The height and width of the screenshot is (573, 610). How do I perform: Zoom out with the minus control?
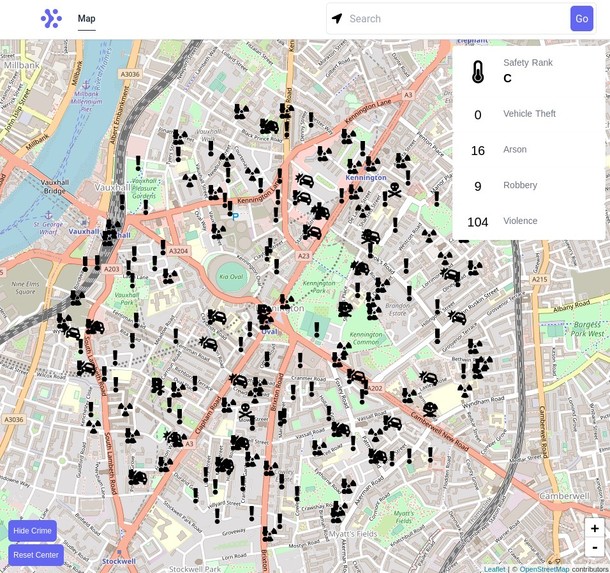click(x=594, y=547)
